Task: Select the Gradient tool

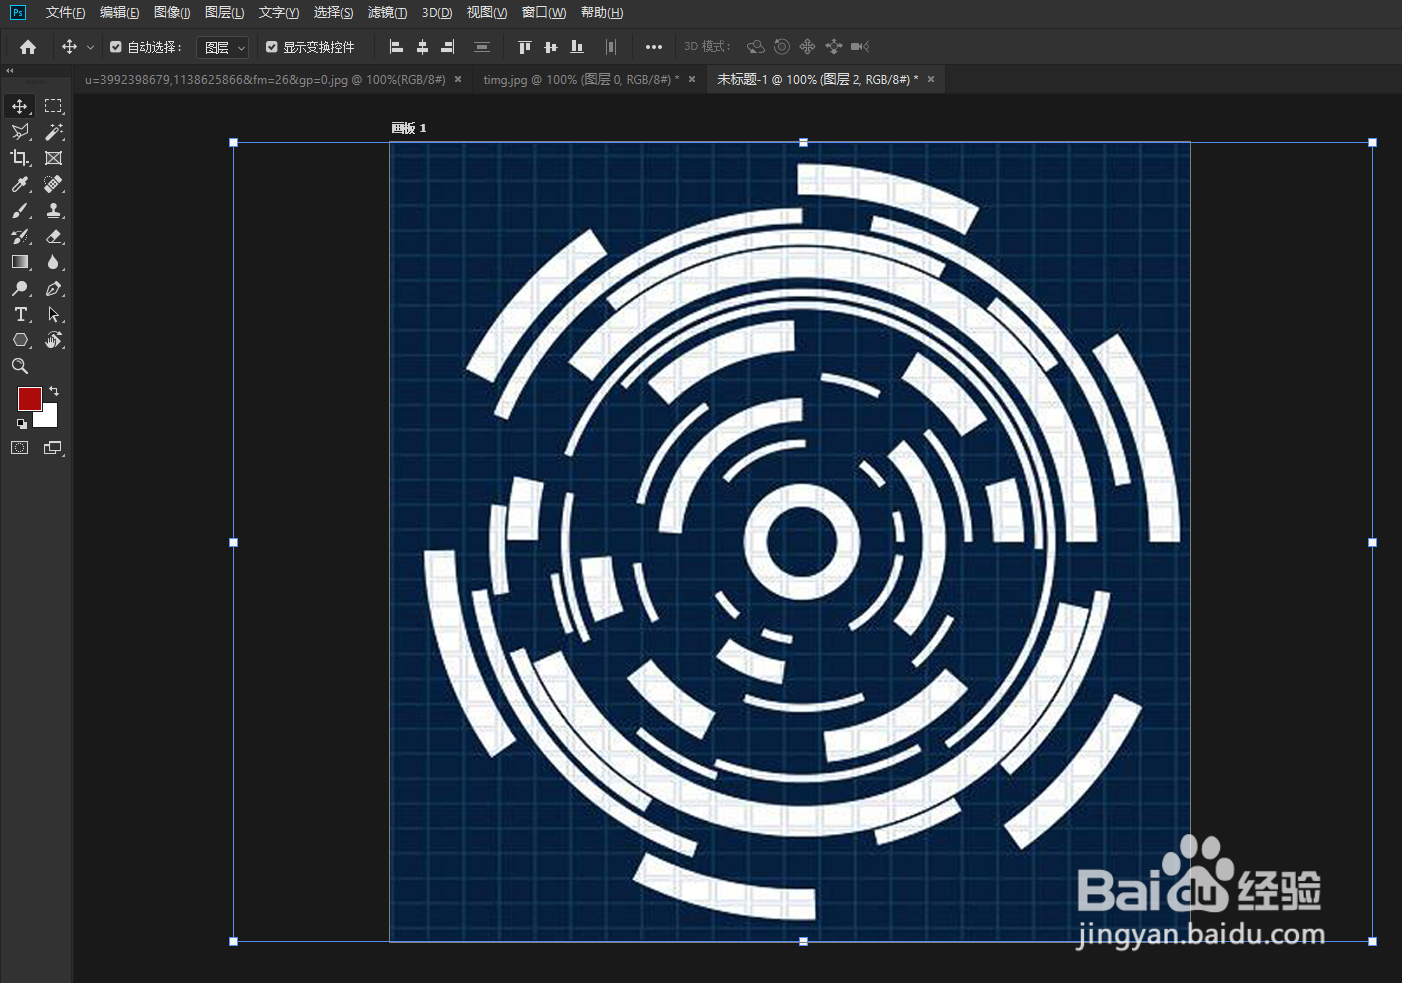Action: click(20, 262)
